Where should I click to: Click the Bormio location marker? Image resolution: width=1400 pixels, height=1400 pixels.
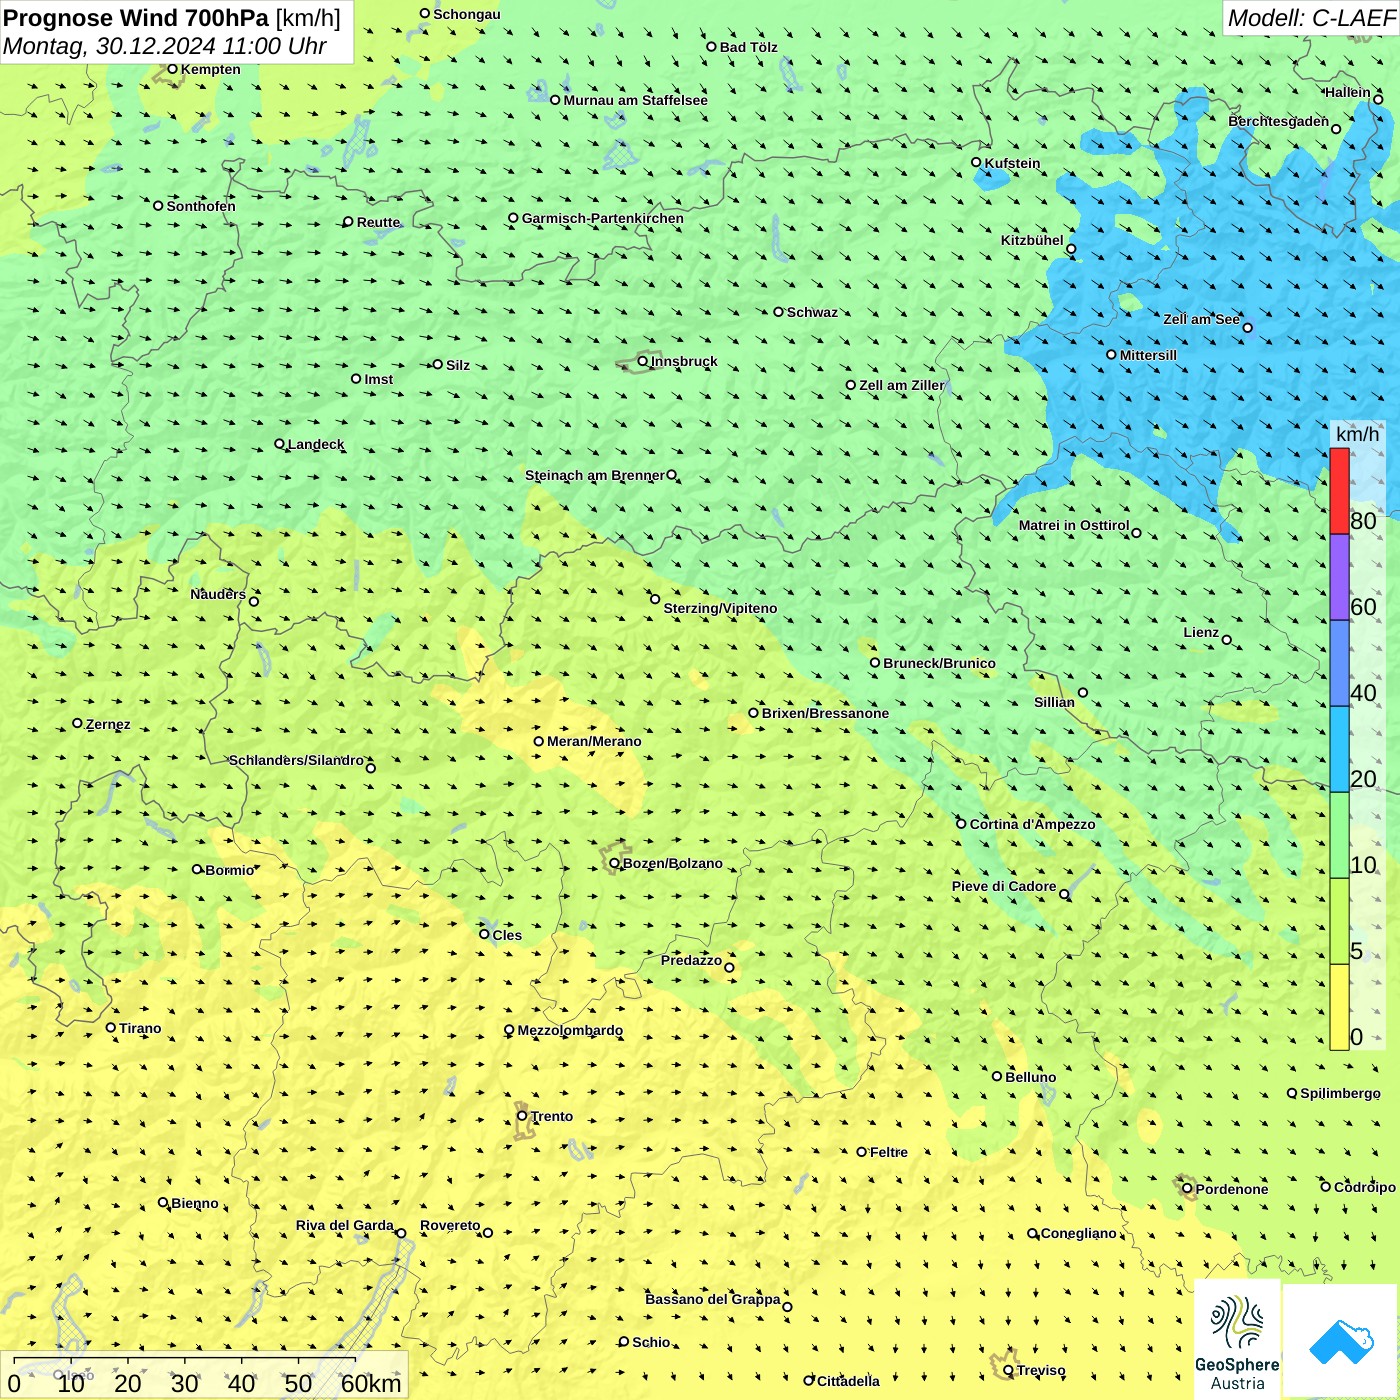[x=197, y=869]
